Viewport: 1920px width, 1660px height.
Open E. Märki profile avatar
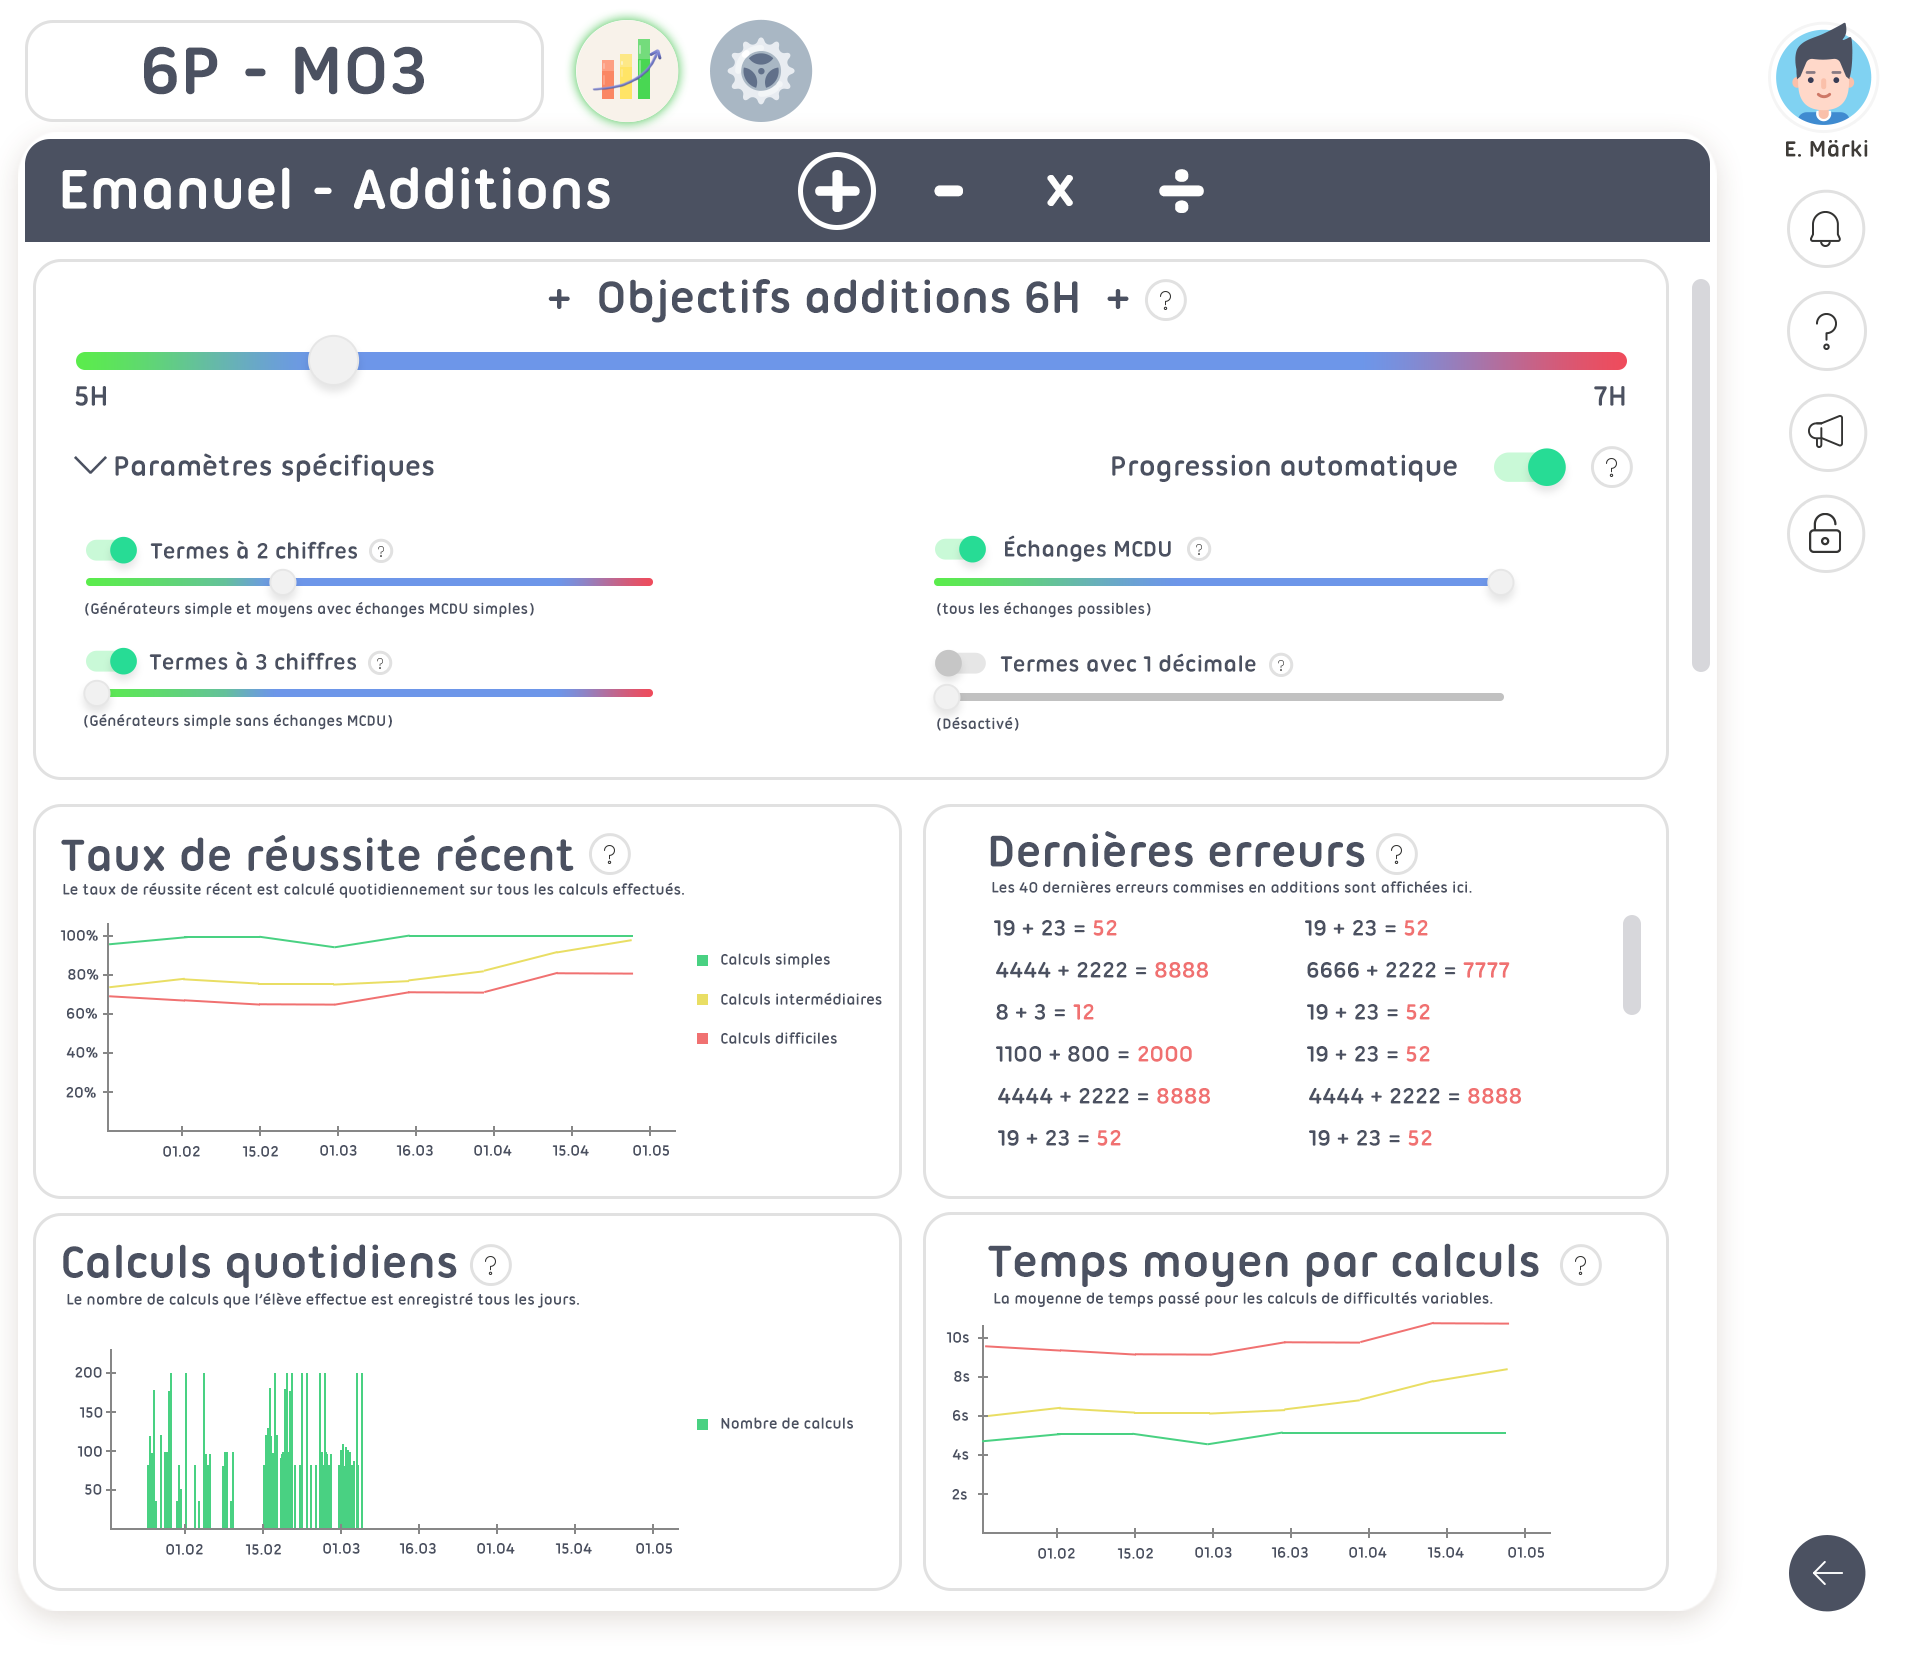(1824, 78)
